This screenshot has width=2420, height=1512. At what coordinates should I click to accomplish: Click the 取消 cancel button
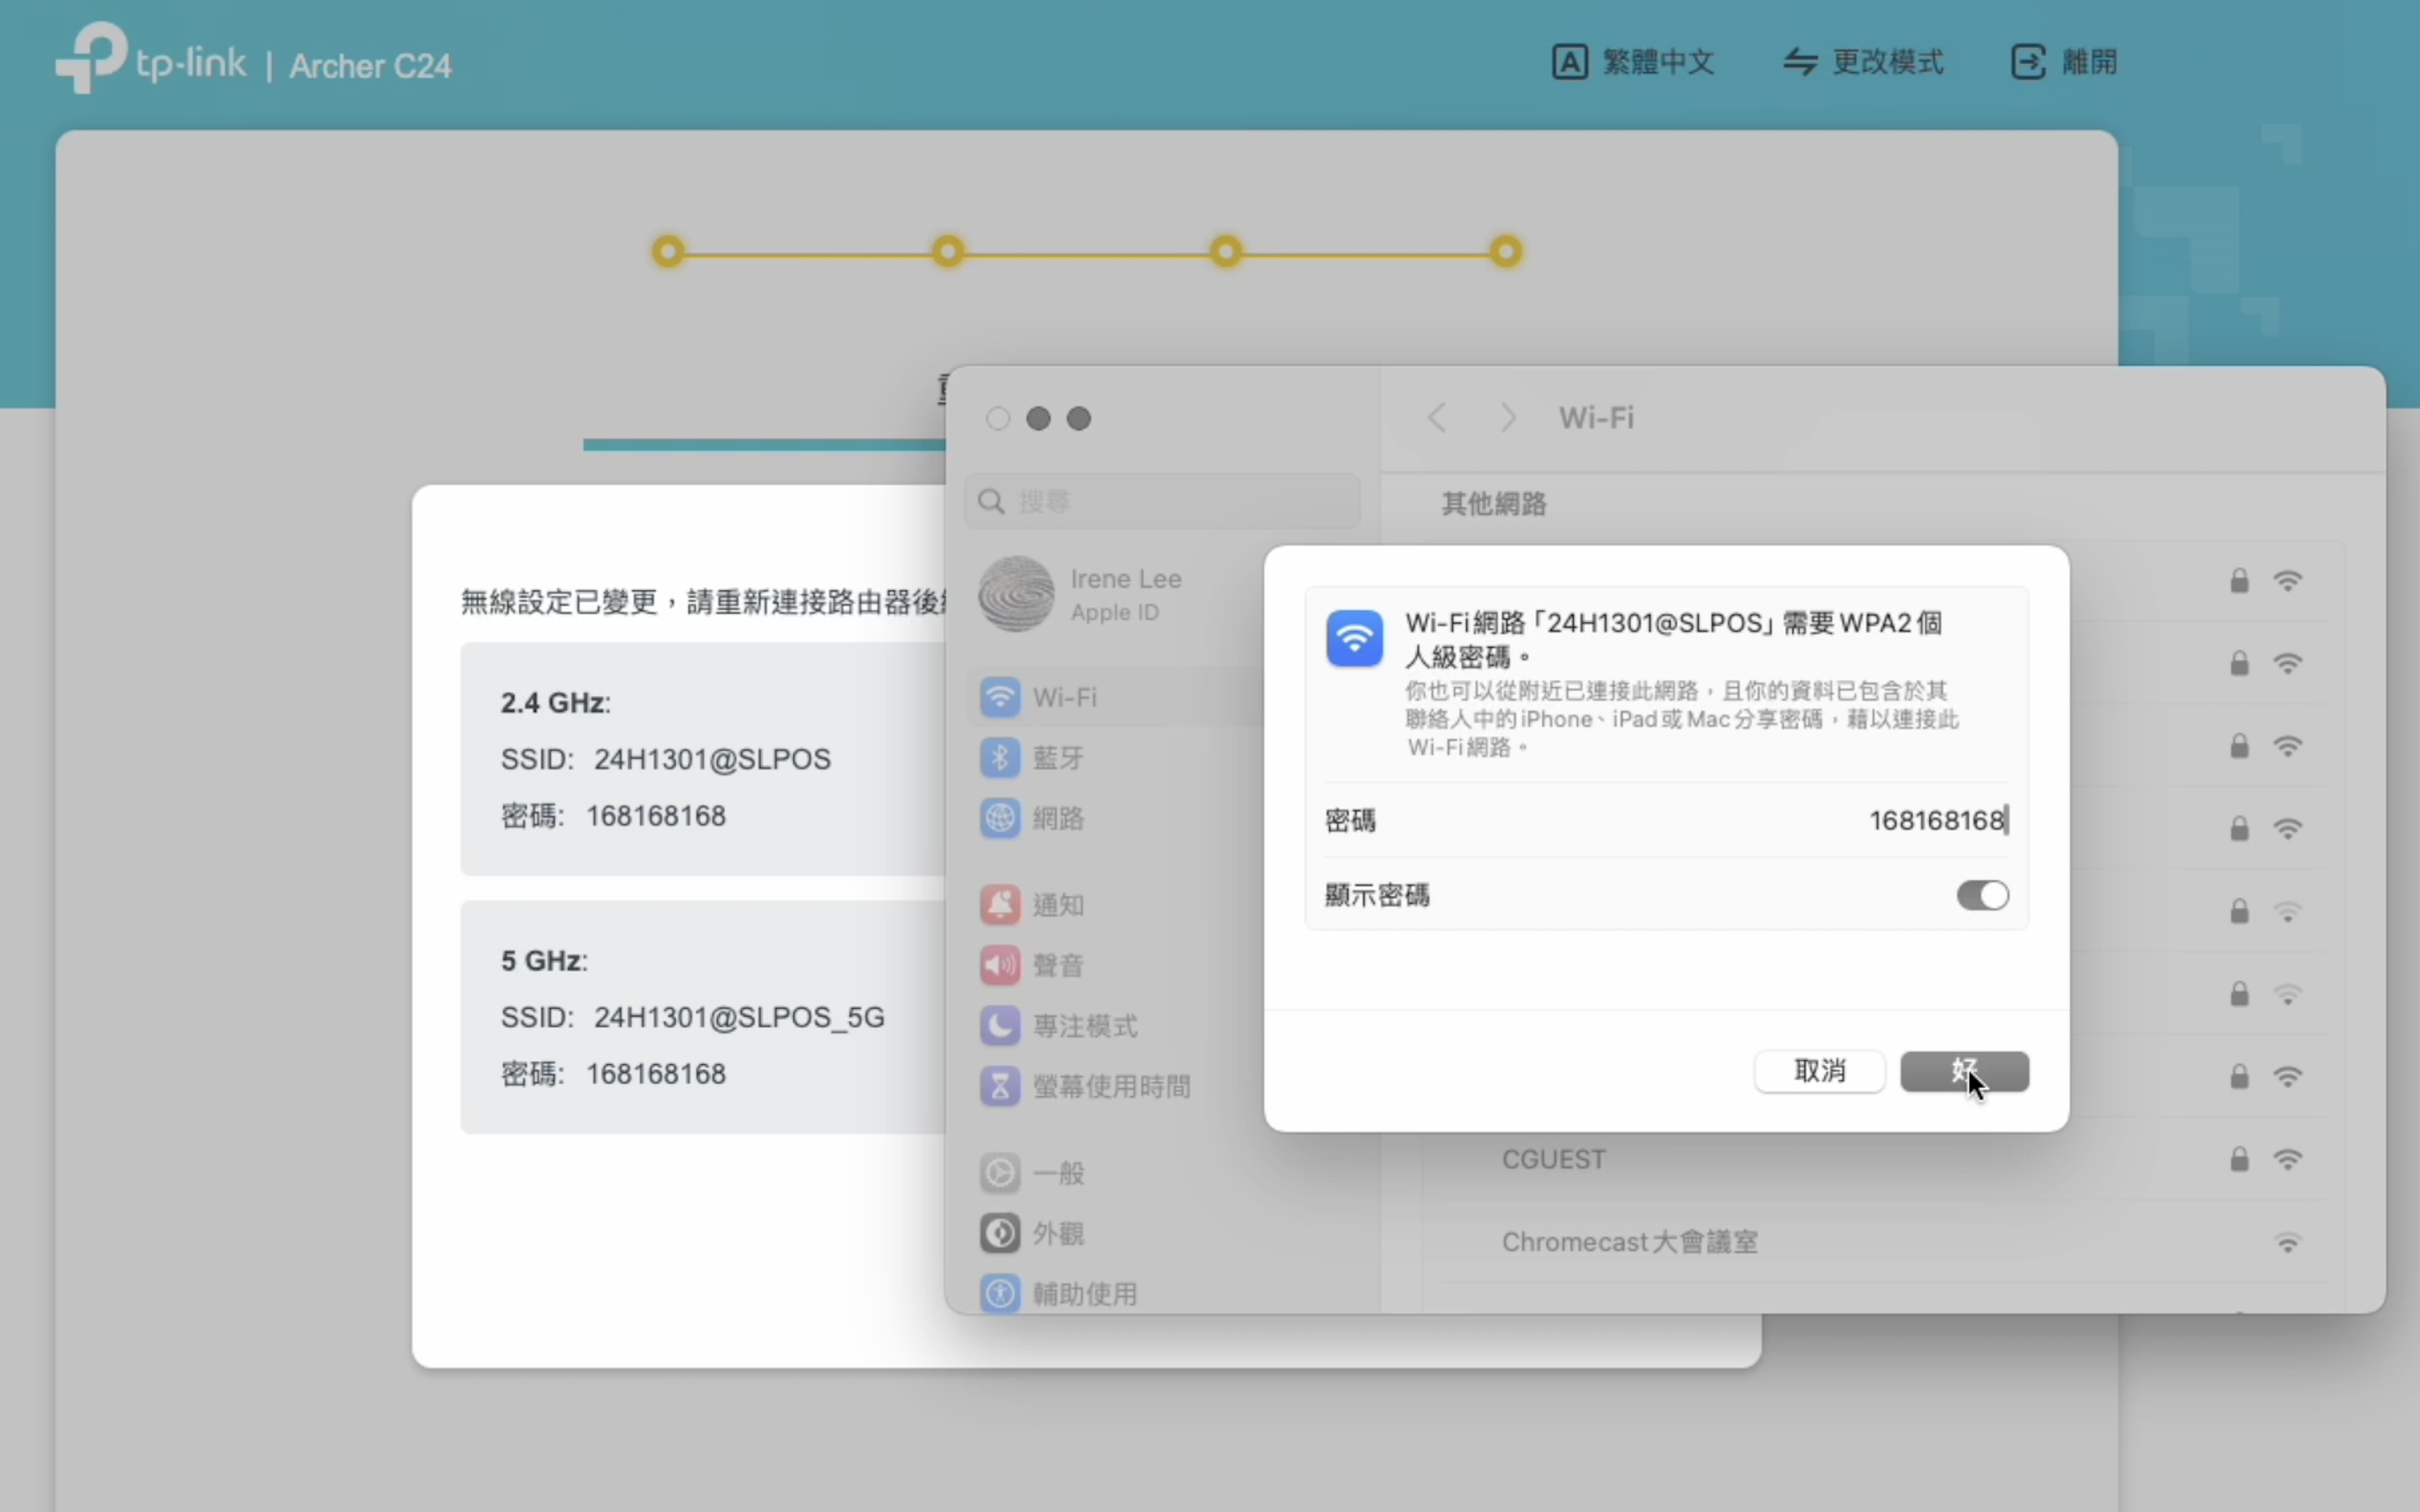click(x=1819, y=1071)
